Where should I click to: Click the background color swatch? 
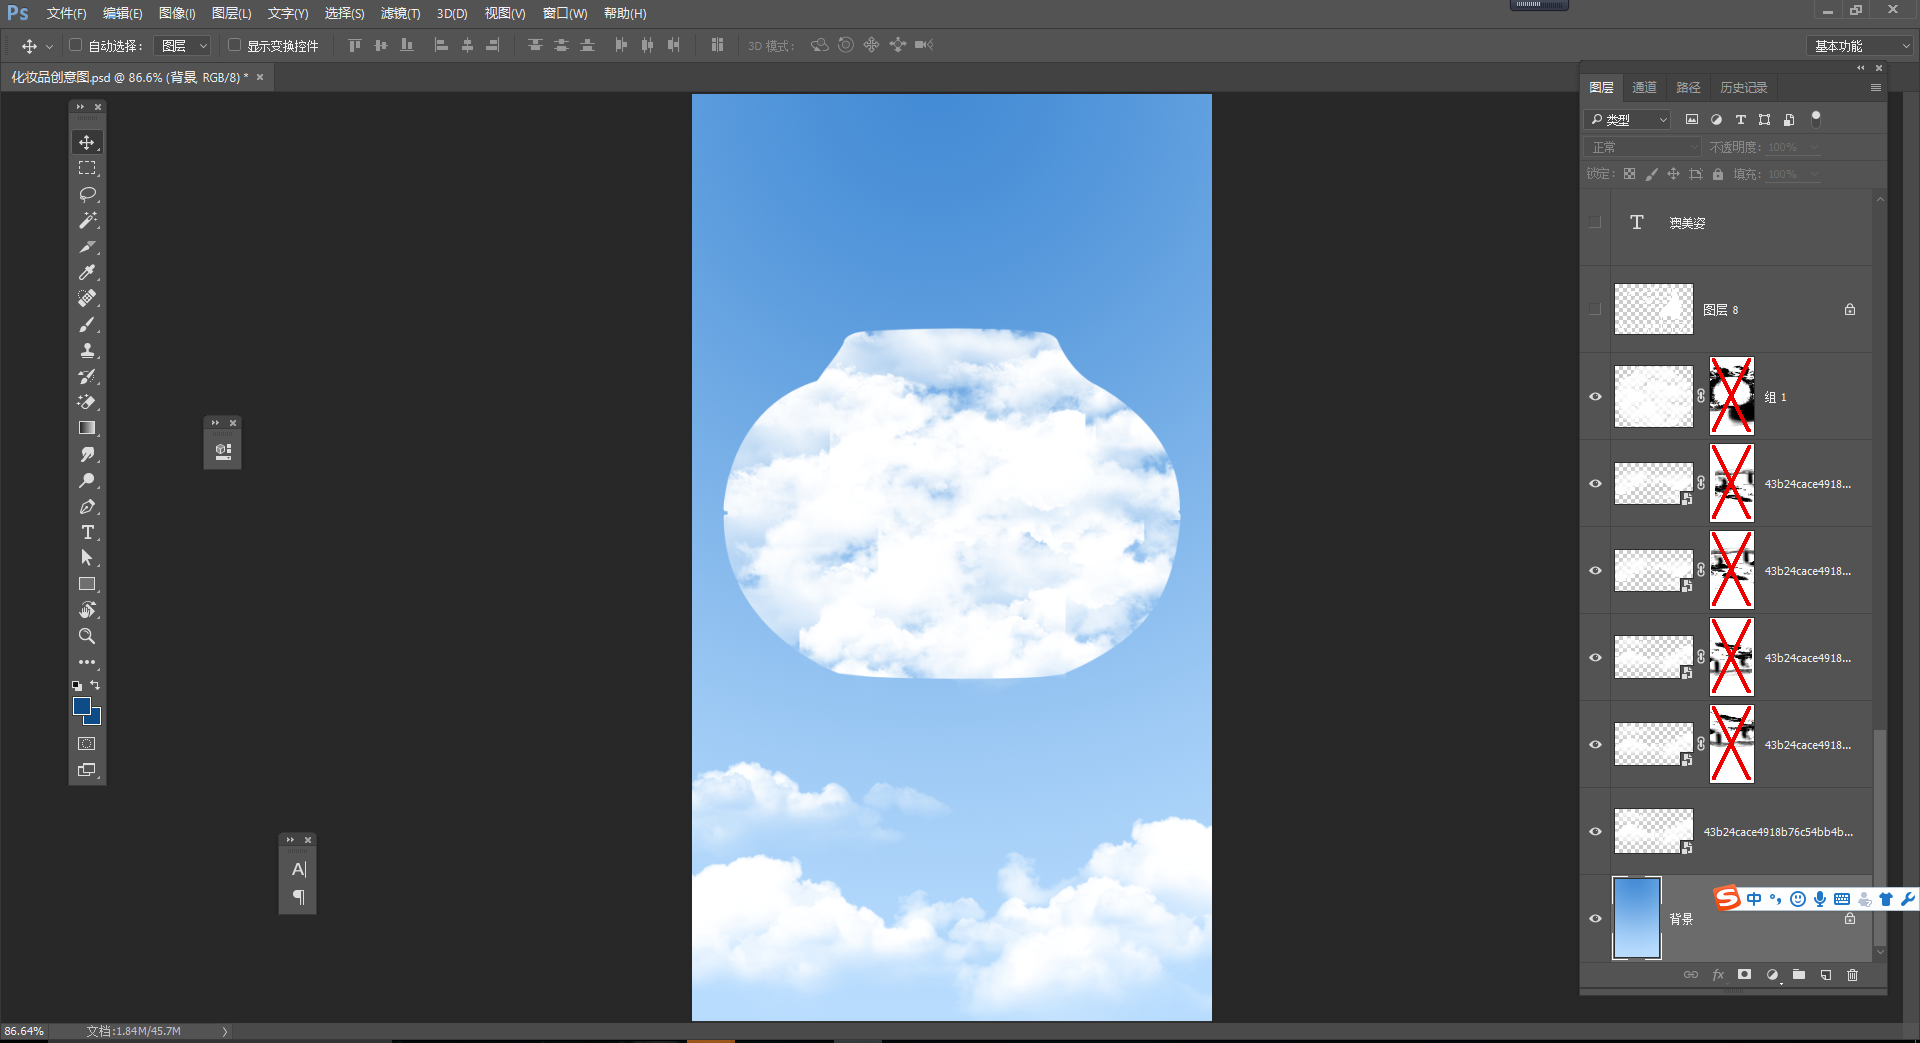(95, 718)
